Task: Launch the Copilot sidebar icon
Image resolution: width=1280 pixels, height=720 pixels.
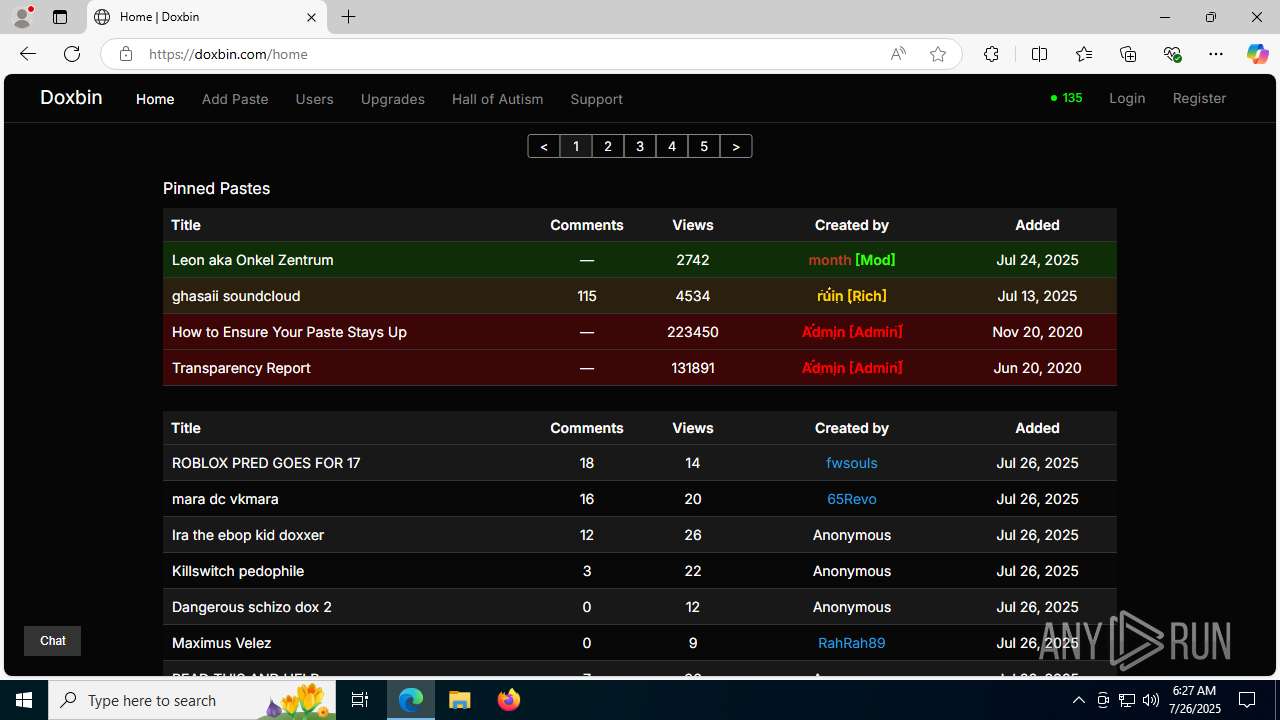Action: click(1257, 54)
